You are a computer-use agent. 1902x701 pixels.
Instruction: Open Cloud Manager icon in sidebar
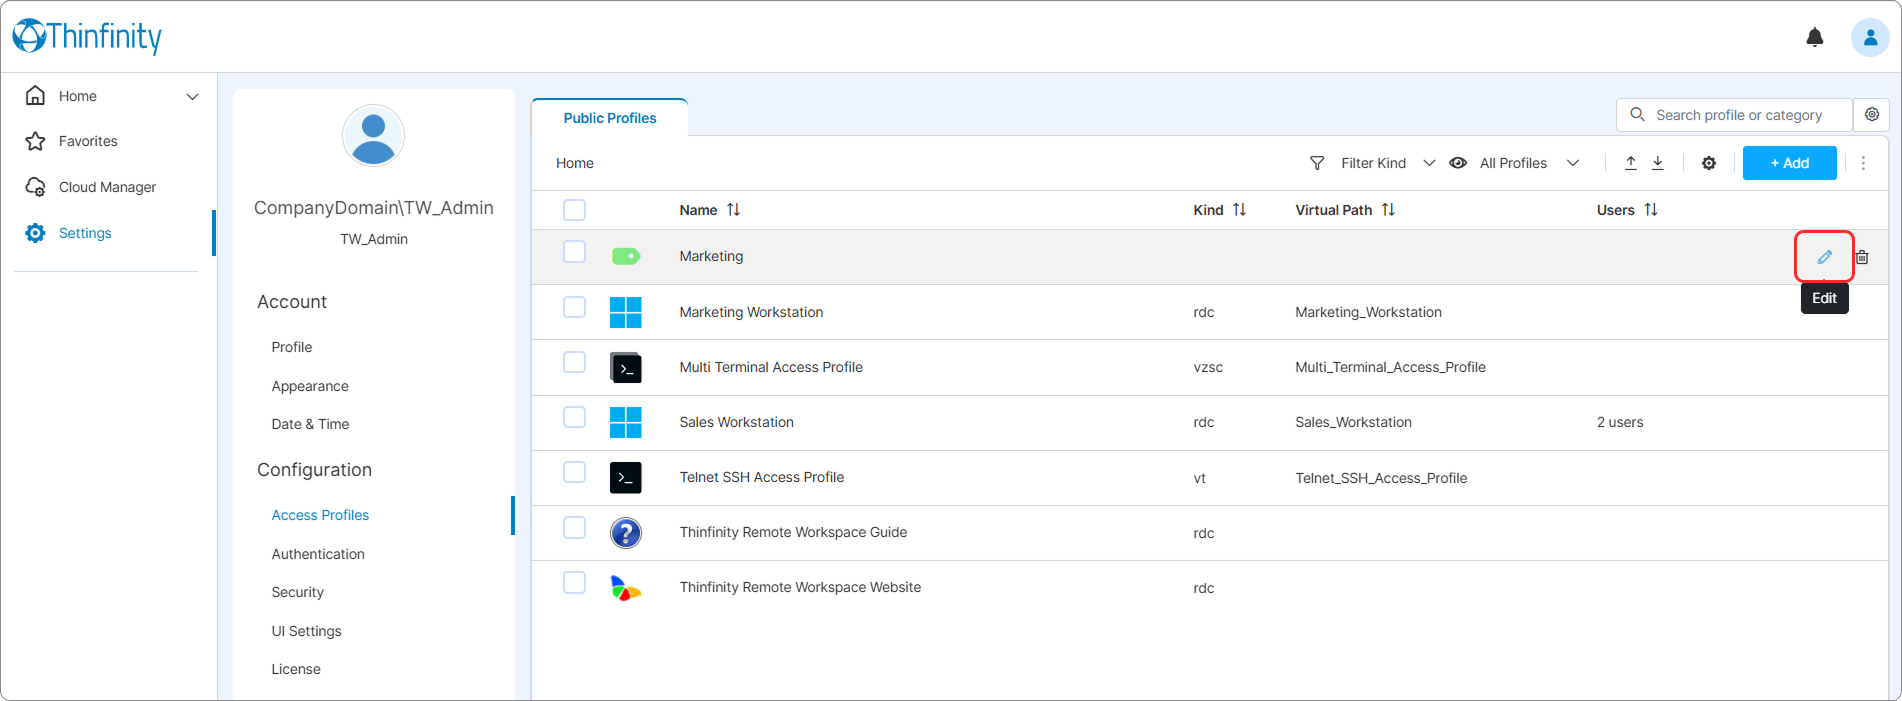point(35,187)
